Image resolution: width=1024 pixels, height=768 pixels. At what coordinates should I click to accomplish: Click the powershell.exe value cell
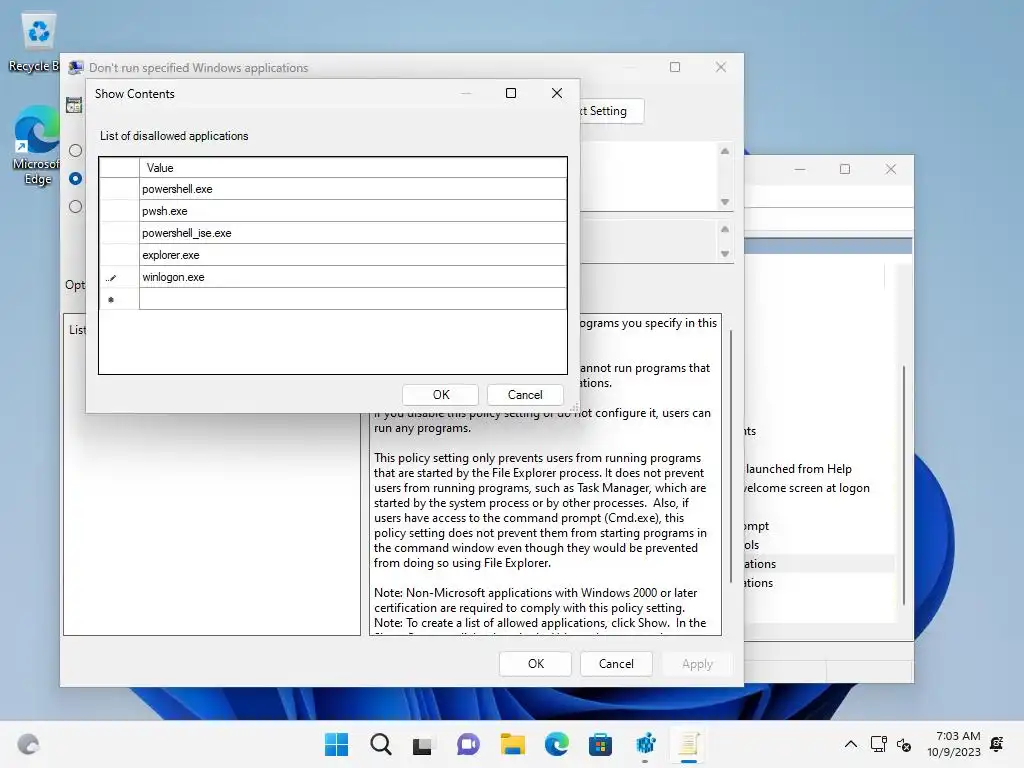(x=353, y=189)
